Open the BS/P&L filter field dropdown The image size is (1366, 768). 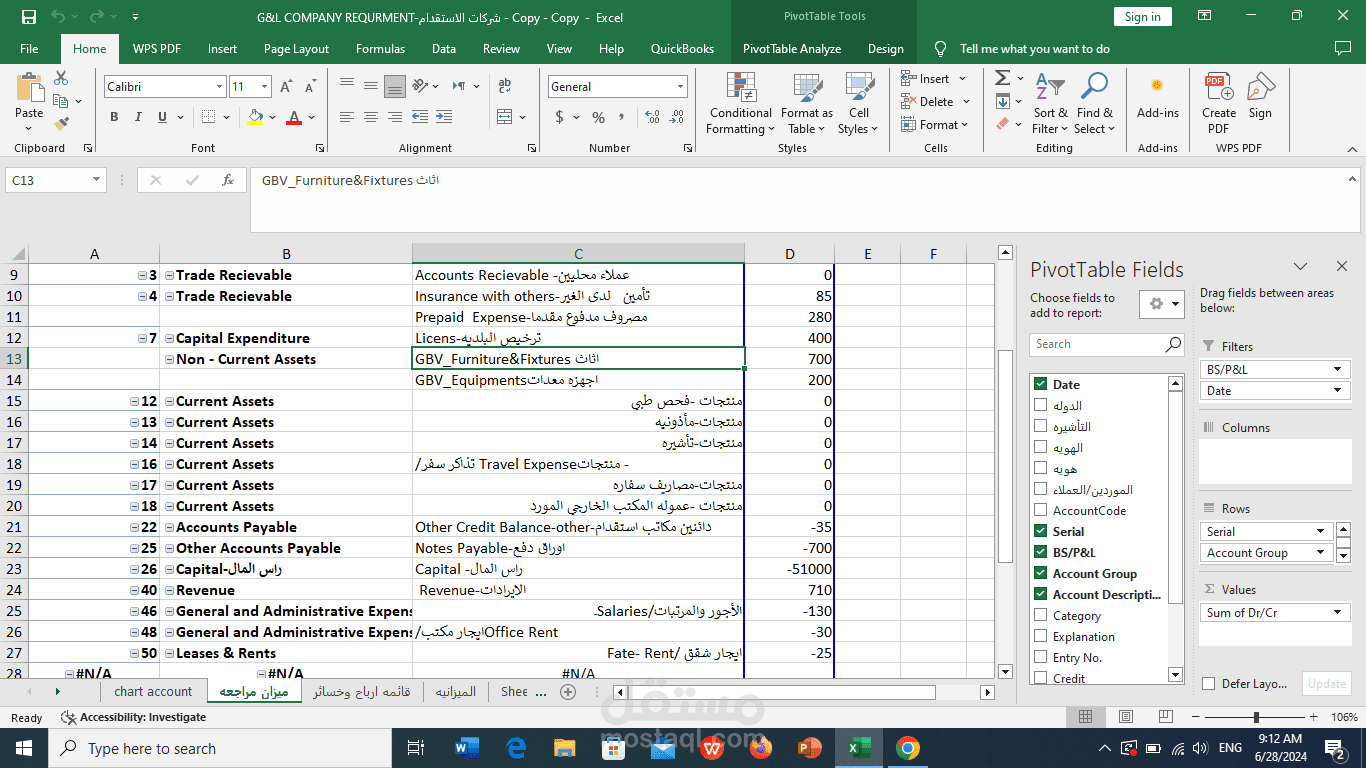pos(1337,369)
